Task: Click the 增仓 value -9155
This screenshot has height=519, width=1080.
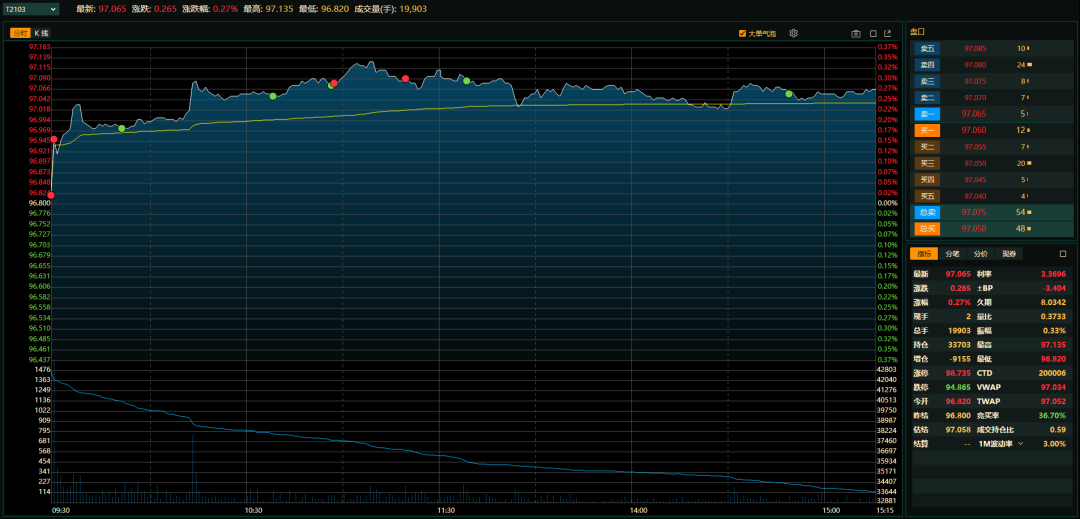Action: click(961, 359)
